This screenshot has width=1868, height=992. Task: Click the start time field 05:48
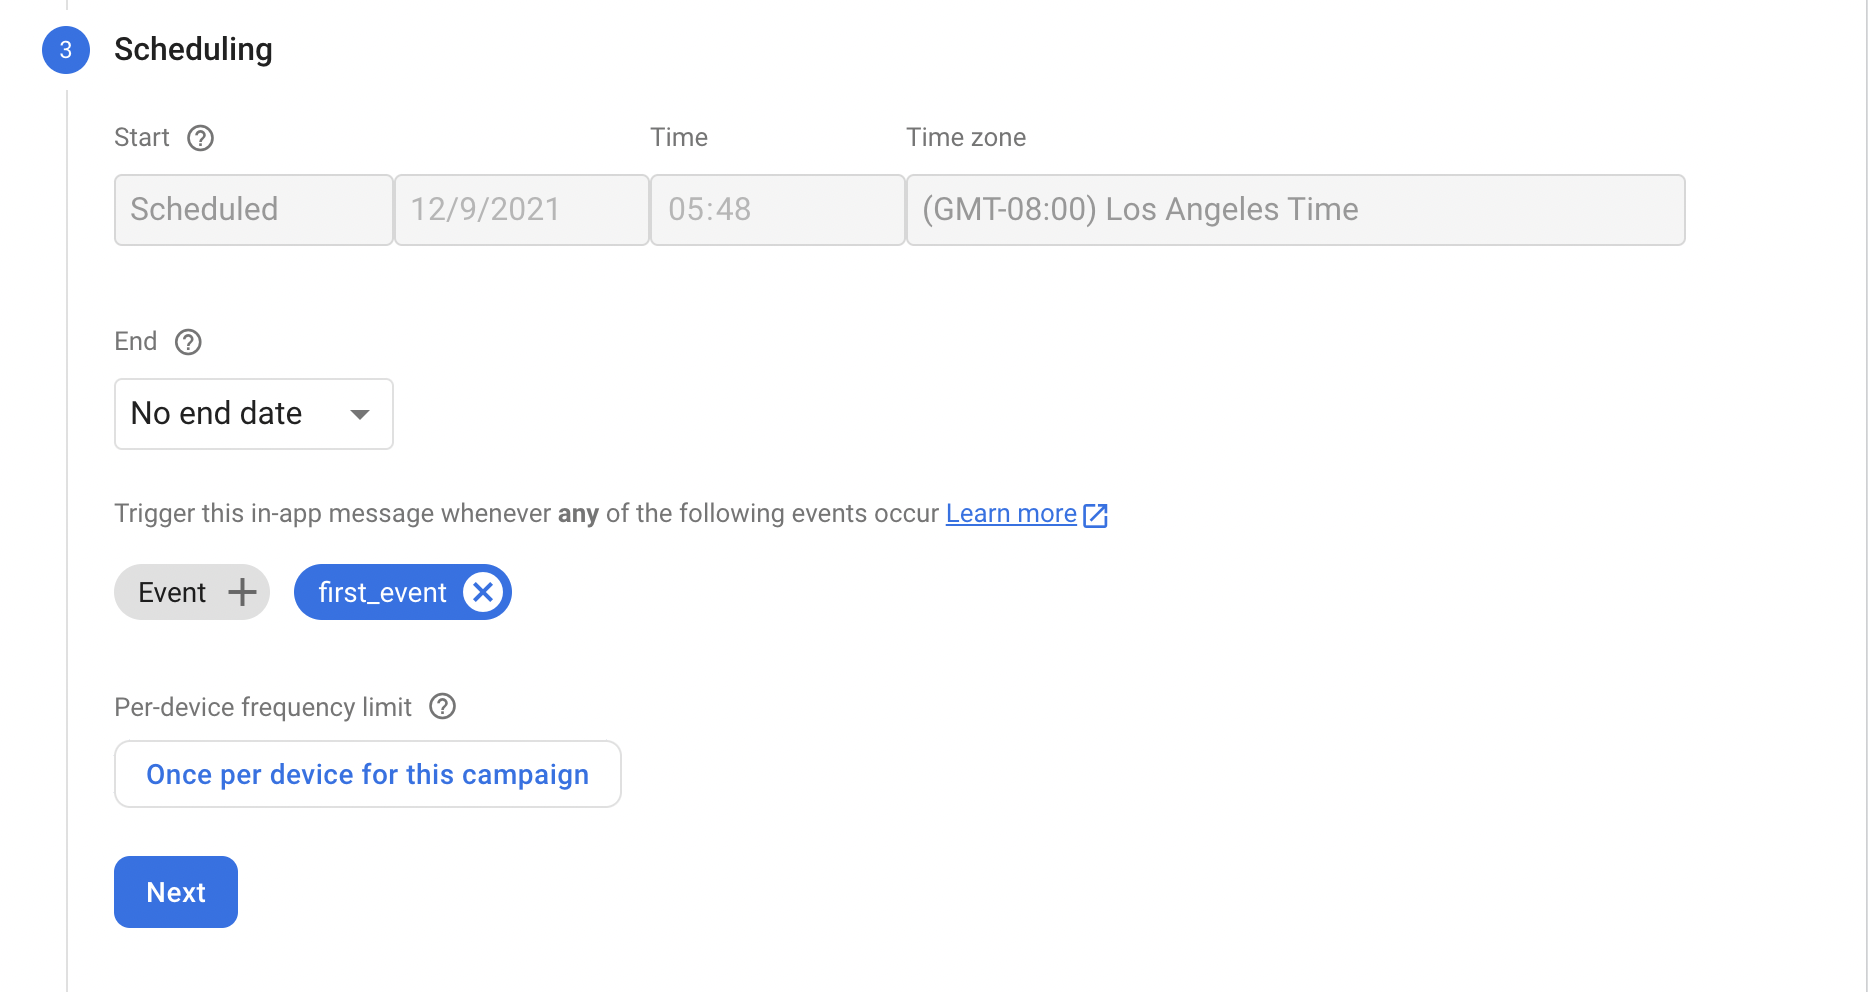pyautogui.click(x=777, y=210)
